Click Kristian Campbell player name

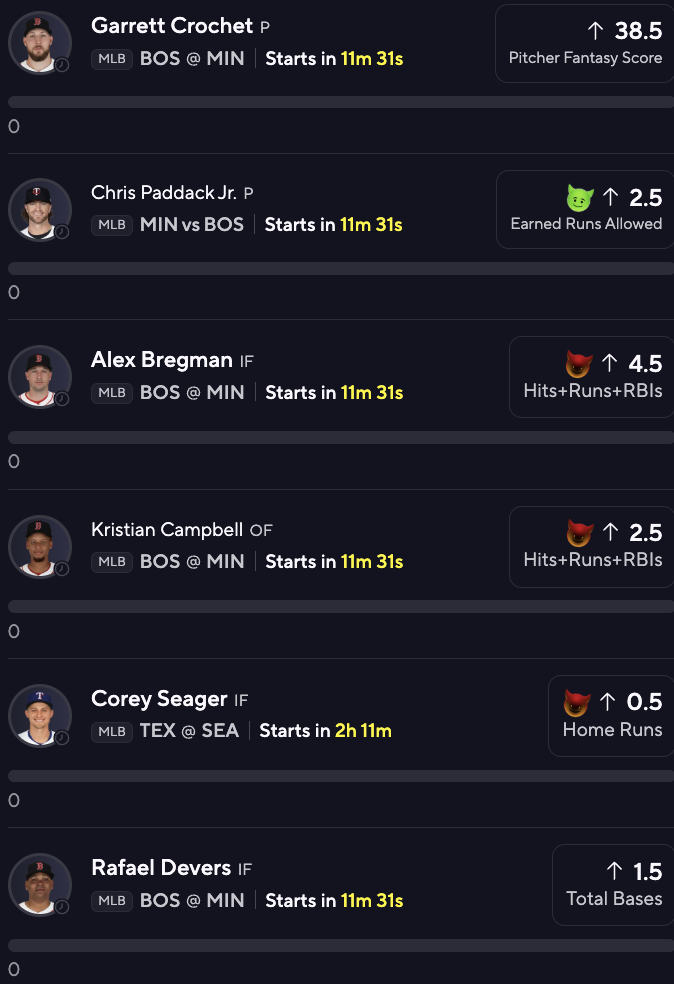[x=167, y=530]
